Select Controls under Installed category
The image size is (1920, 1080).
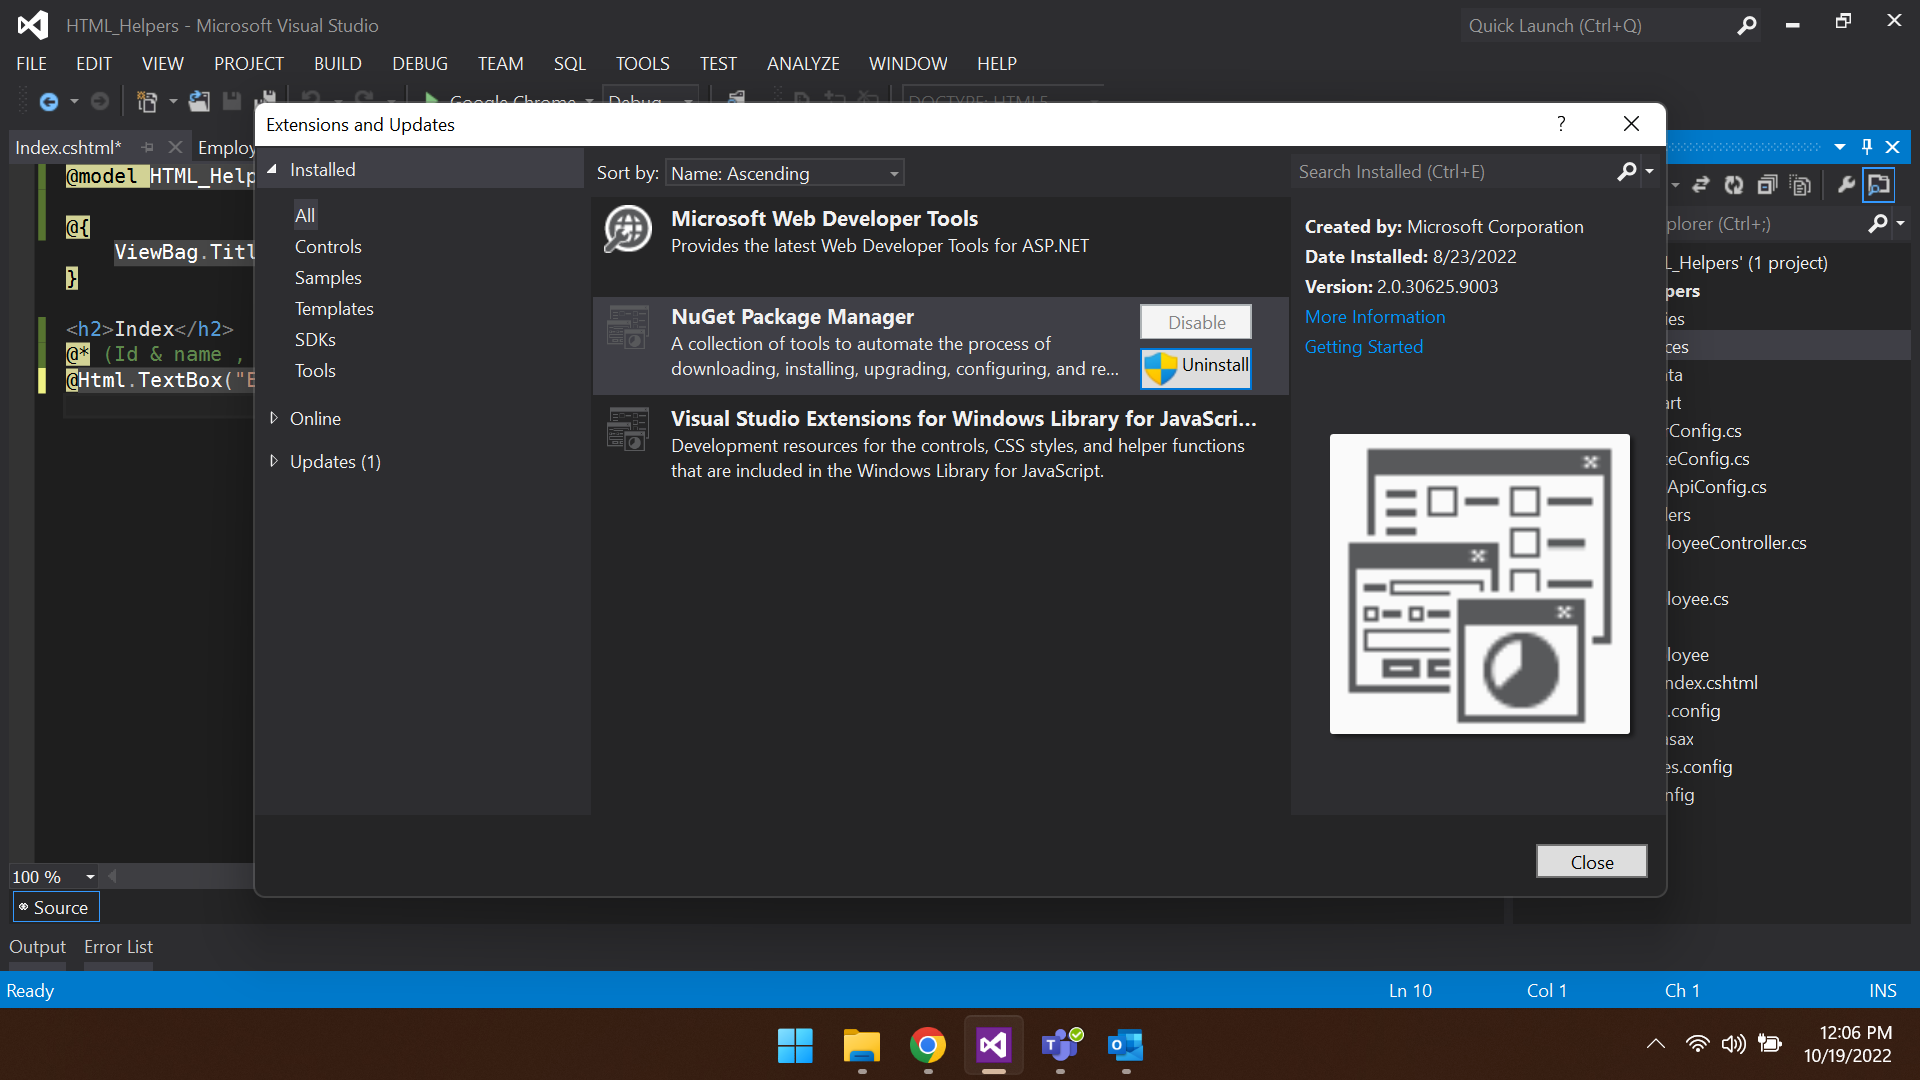(328, 247)
